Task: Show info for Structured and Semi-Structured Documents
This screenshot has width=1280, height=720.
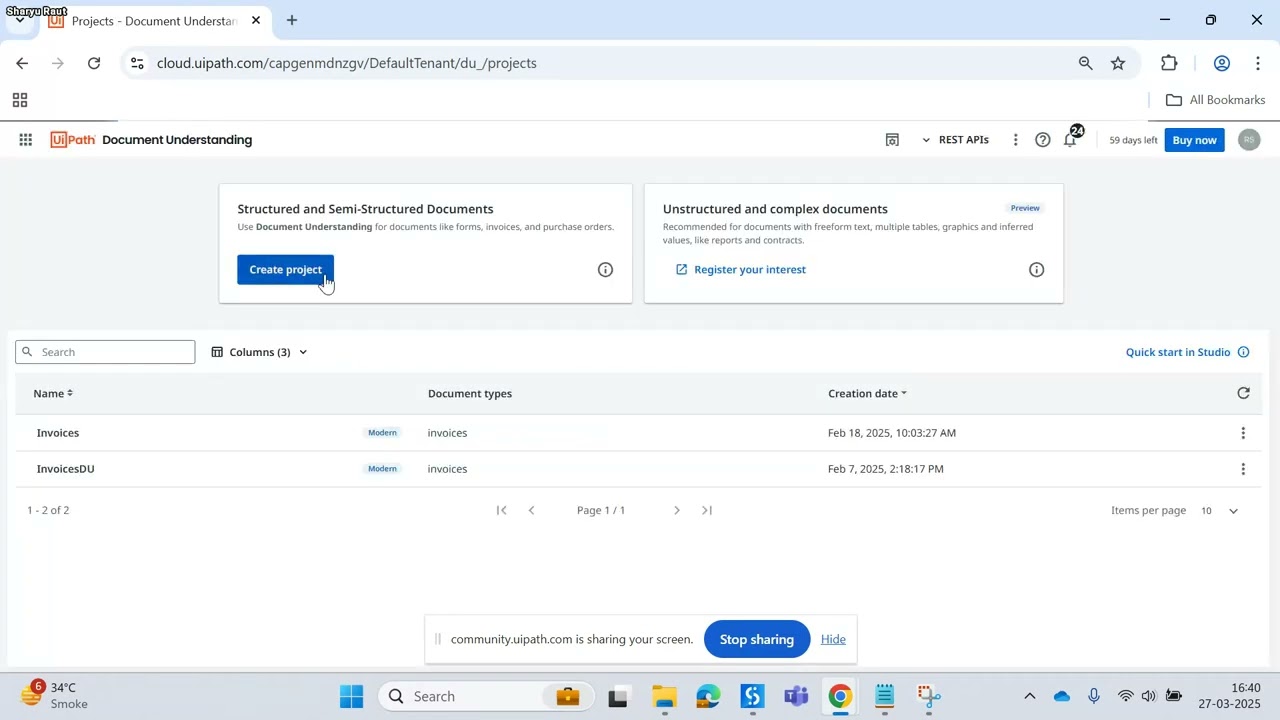Action: 605,270
